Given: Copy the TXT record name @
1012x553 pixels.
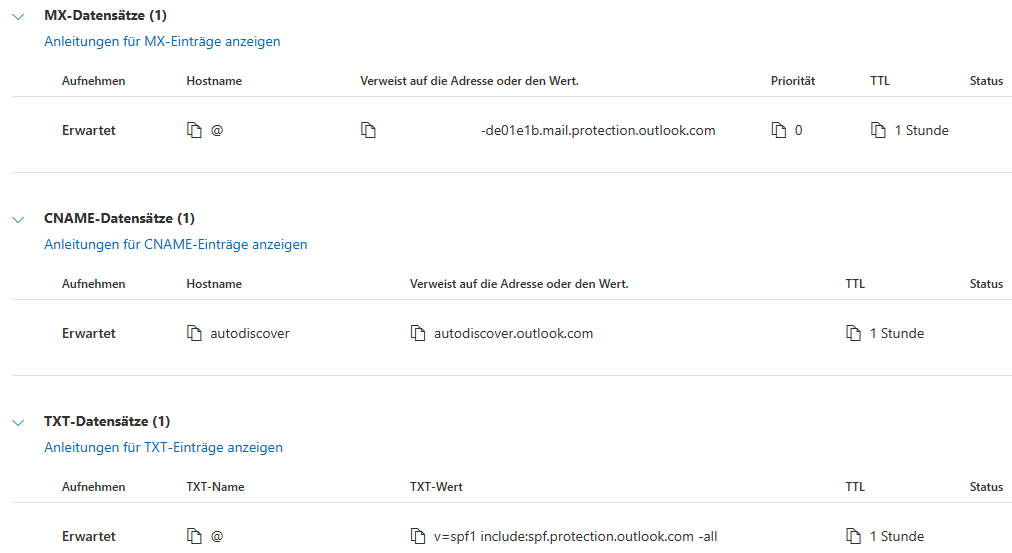Looking at the screenshot, I should pyautogui.click(x=195, y=537).
